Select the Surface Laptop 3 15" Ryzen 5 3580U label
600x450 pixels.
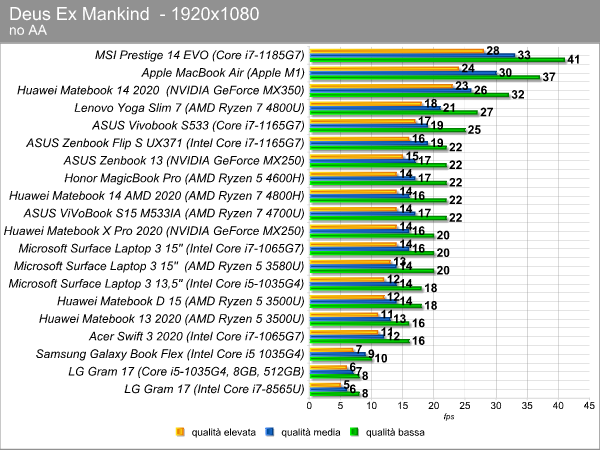(x=159, y=266)
